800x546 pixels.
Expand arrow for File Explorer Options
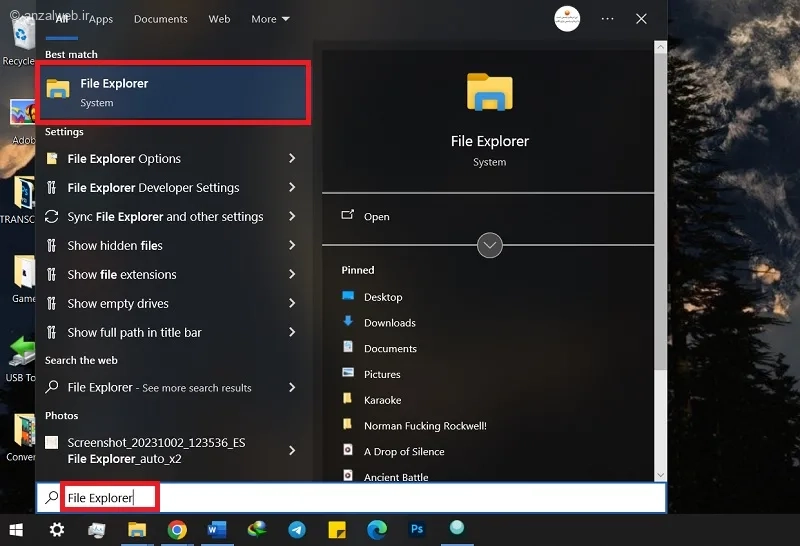tap(292, 158)
